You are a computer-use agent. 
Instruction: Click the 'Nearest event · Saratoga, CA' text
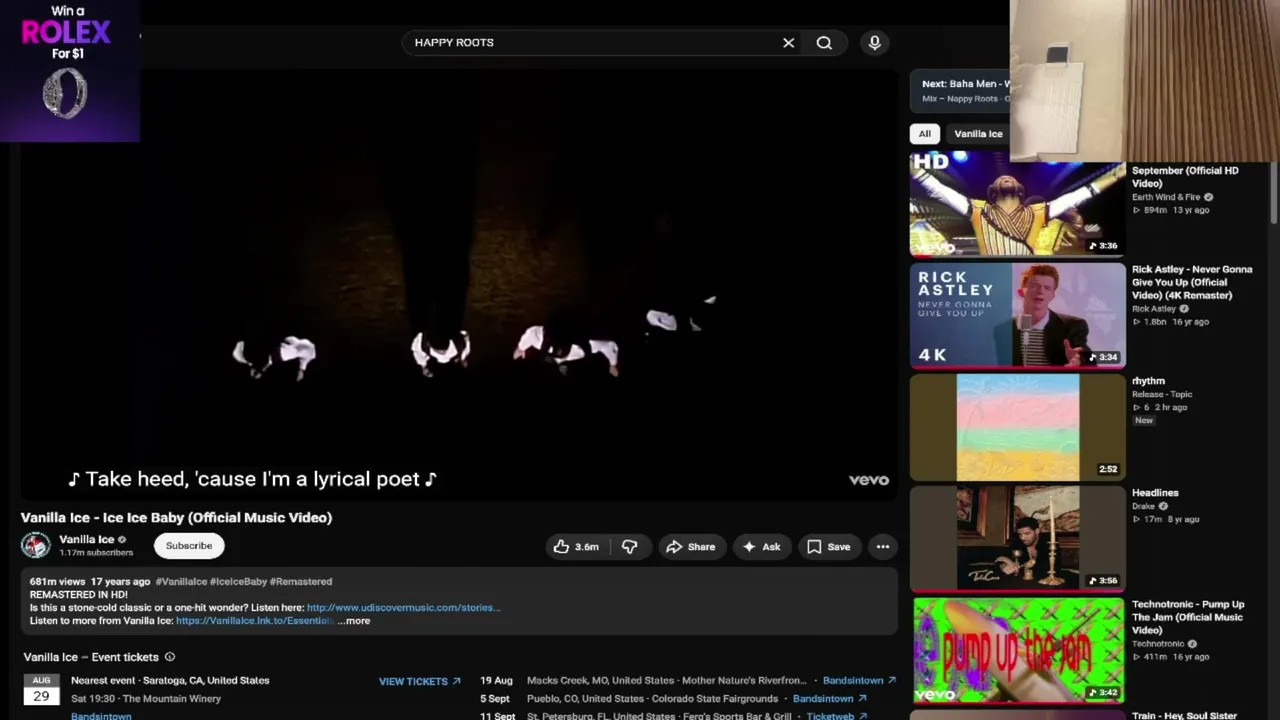pyautogui.click(x=170, y=681)
